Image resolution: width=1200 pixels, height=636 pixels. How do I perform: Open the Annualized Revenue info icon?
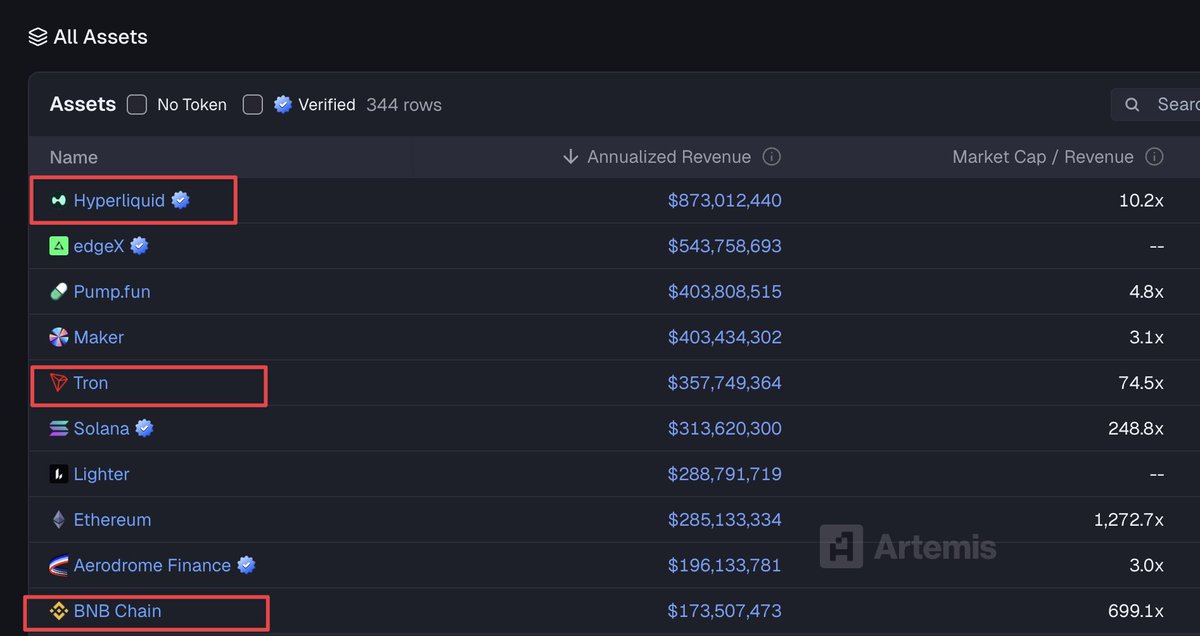click(772, 157)
